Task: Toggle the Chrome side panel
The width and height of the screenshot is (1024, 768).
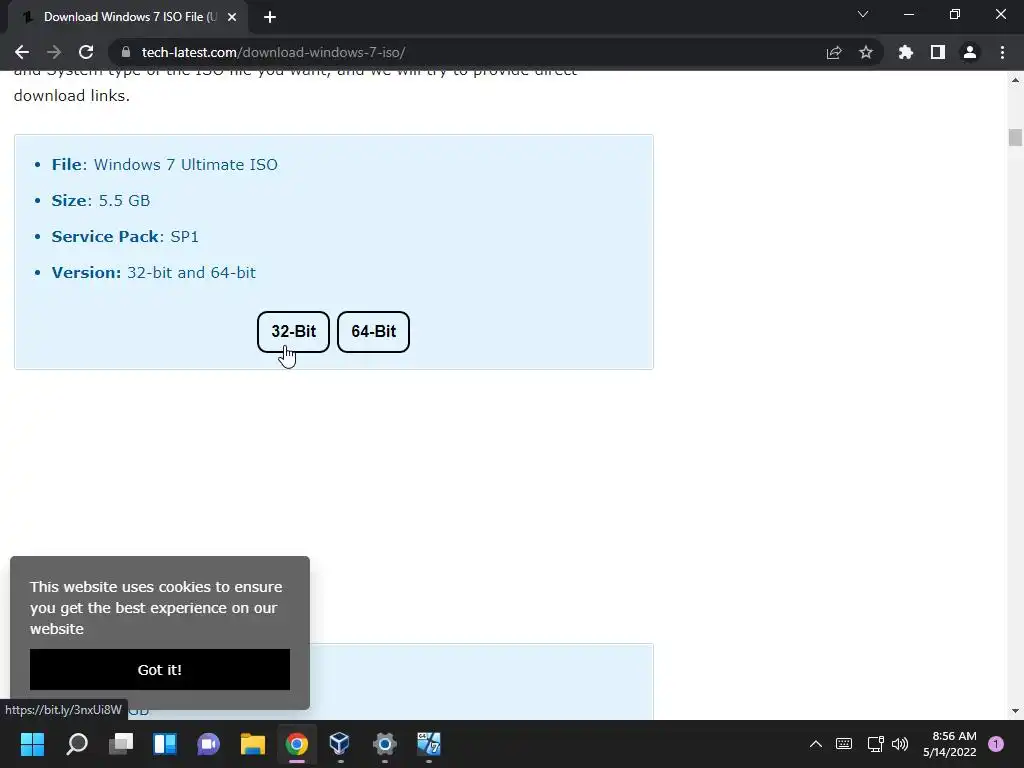Action: point(938,52)
